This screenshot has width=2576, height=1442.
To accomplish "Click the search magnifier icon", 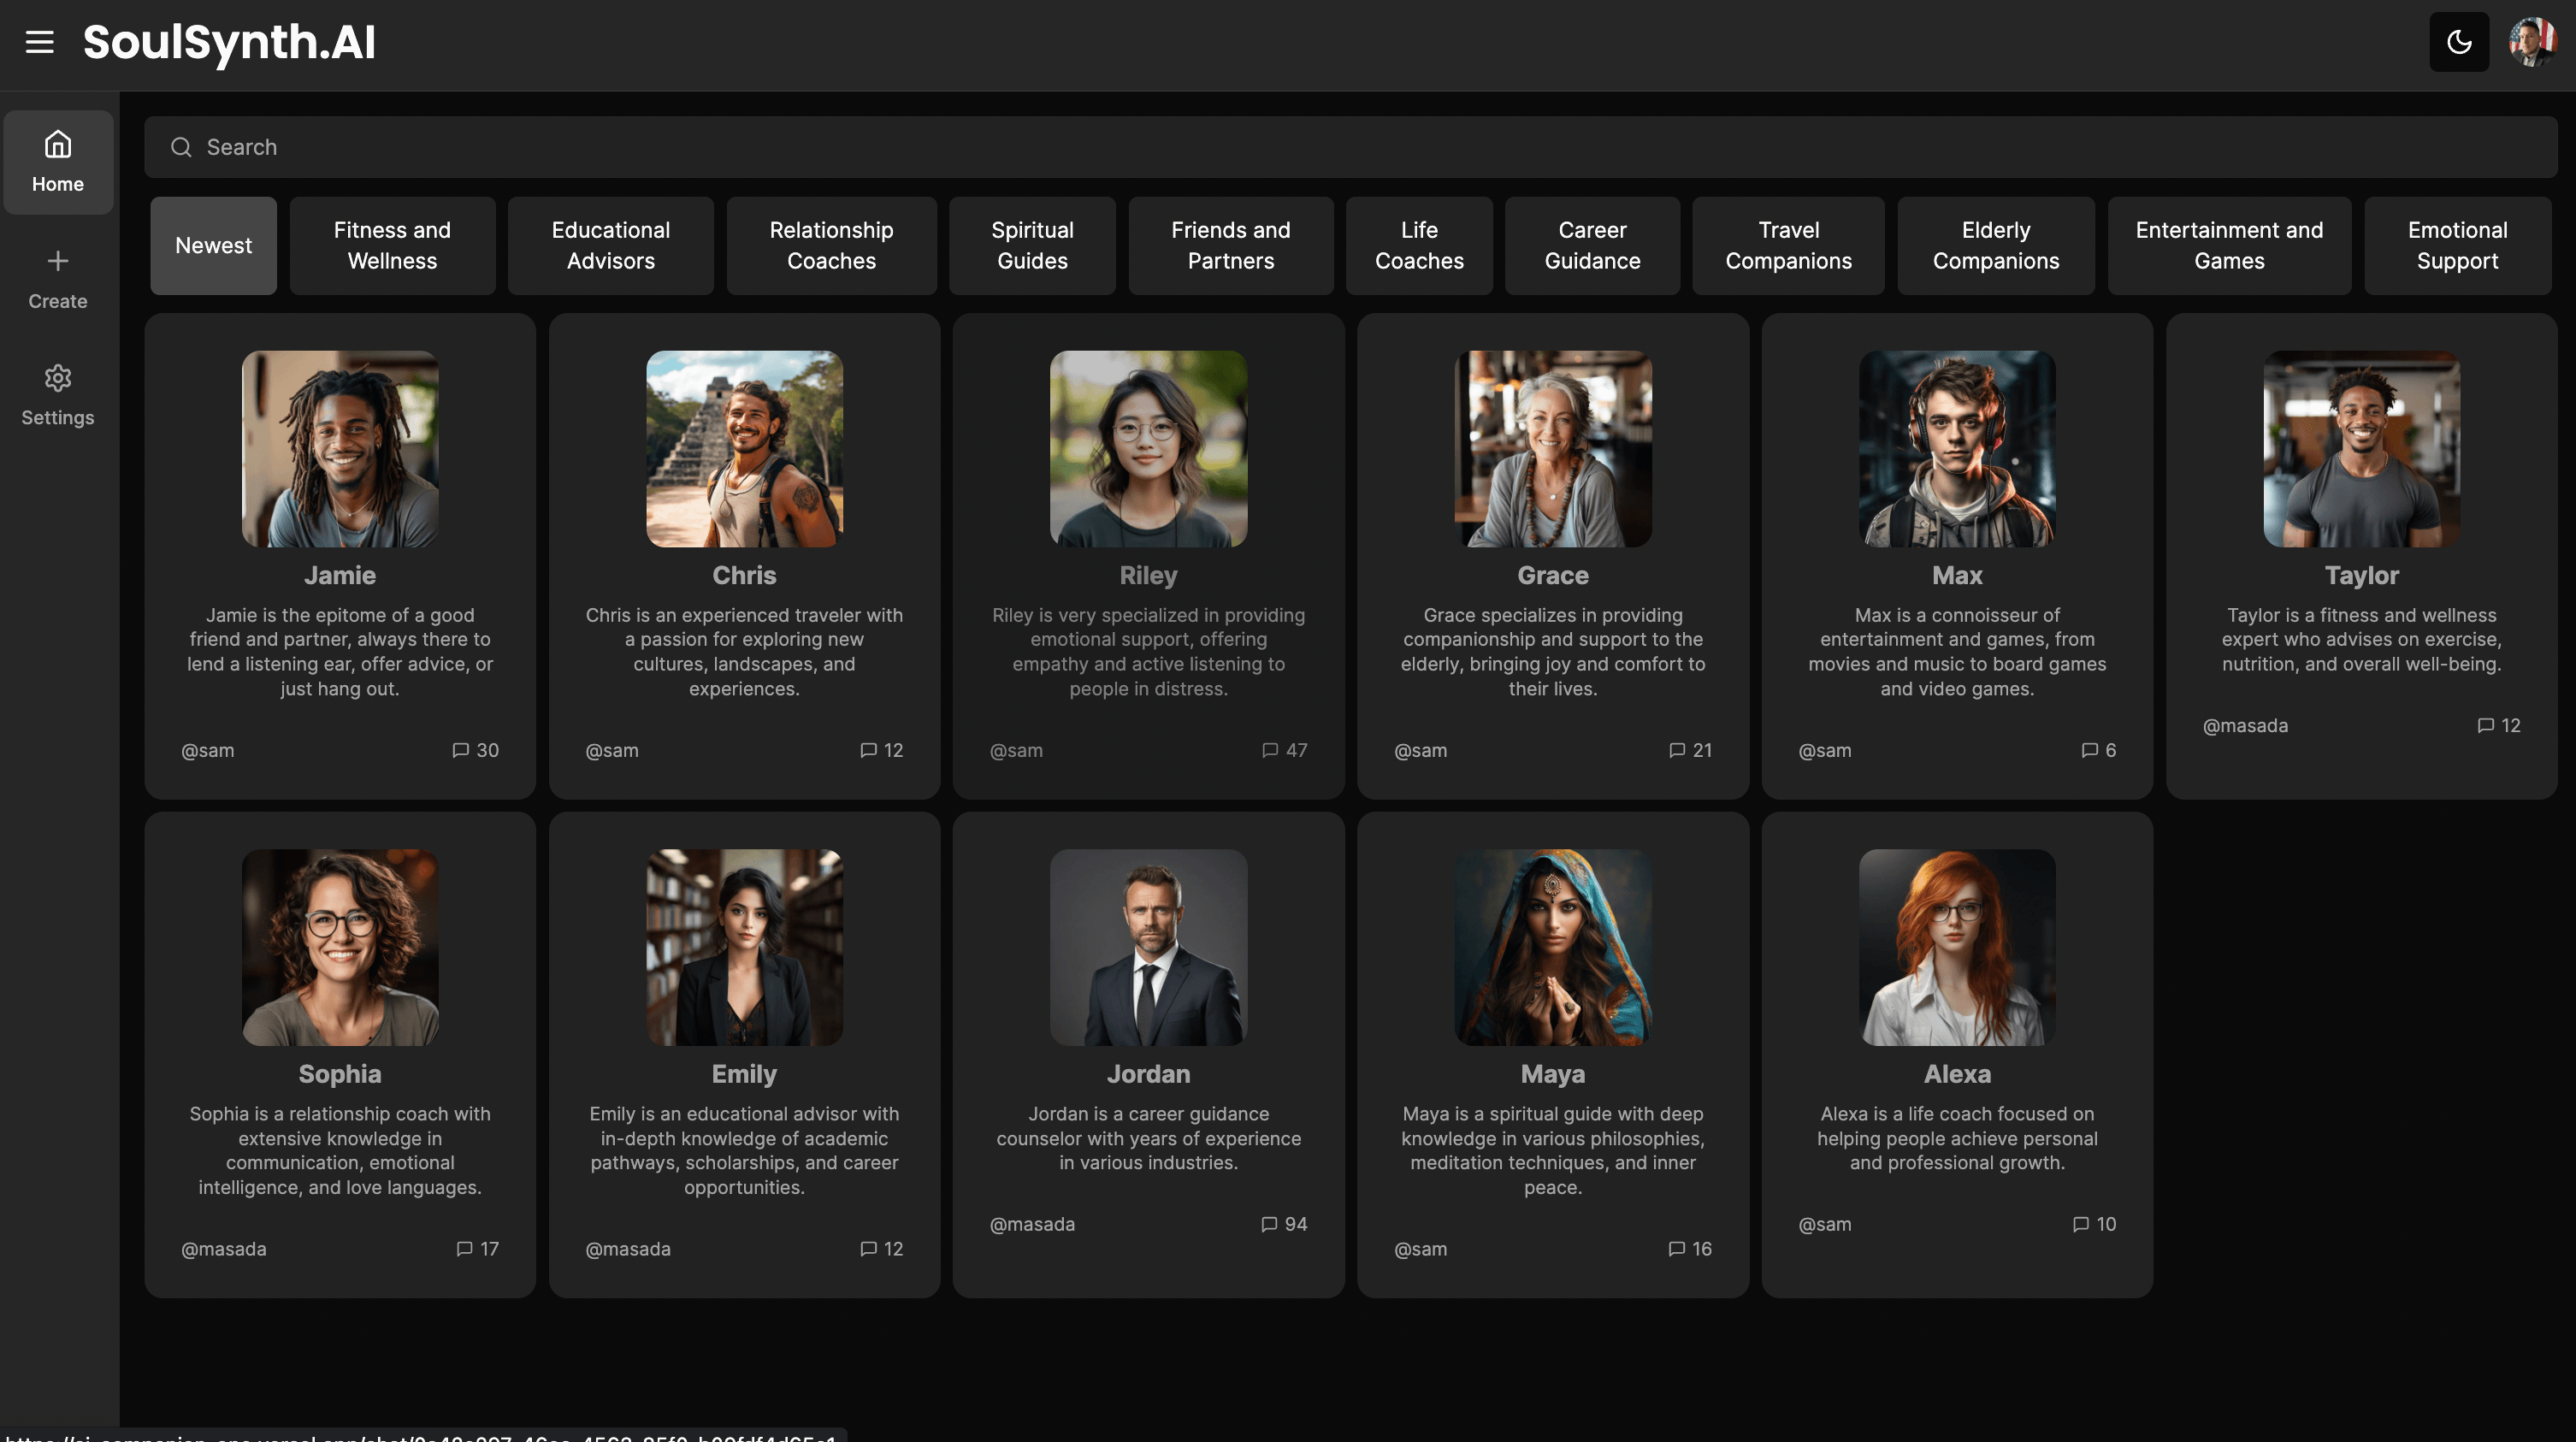I will [x=181, y=148].
